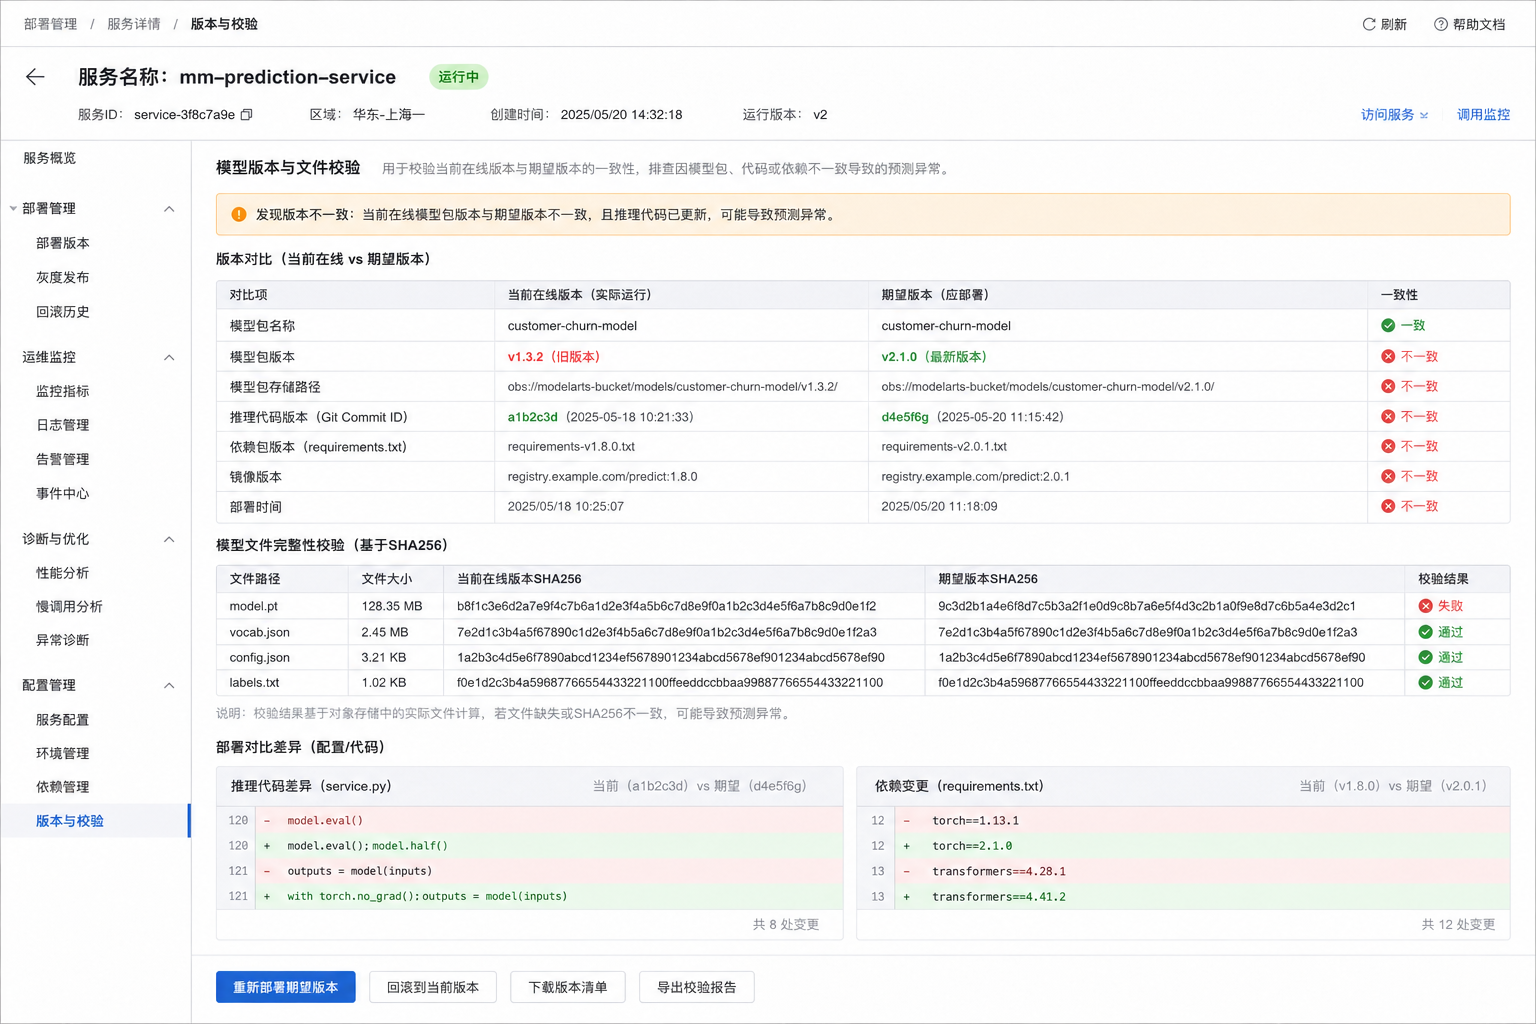The image size is (1536, 1024).
Task: Click green pass icon for vocab.json
Action: click(x=1426, y=632)
